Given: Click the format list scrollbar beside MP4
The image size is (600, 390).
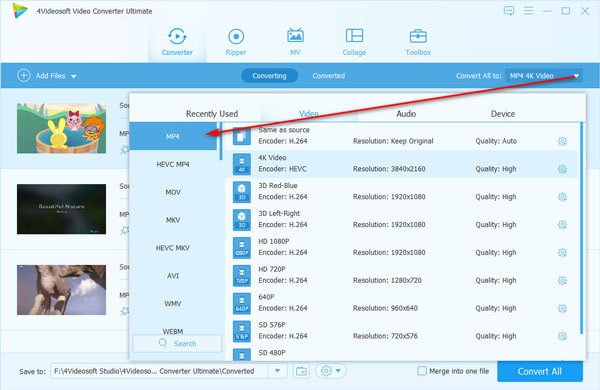Looking at the screenshot, I should [x=221, y=141].
